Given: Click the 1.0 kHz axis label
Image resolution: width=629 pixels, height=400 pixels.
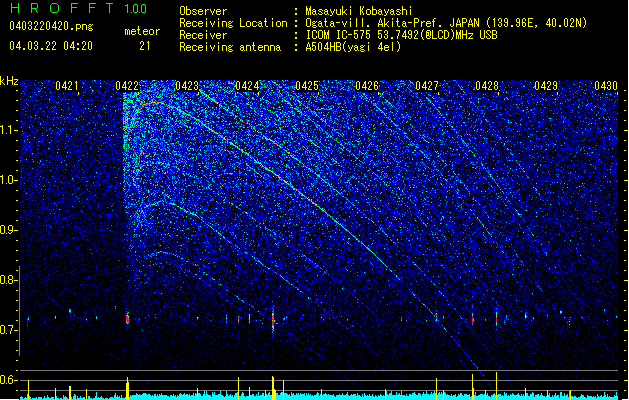Looking at the screenshot, I should click(9, 180).
